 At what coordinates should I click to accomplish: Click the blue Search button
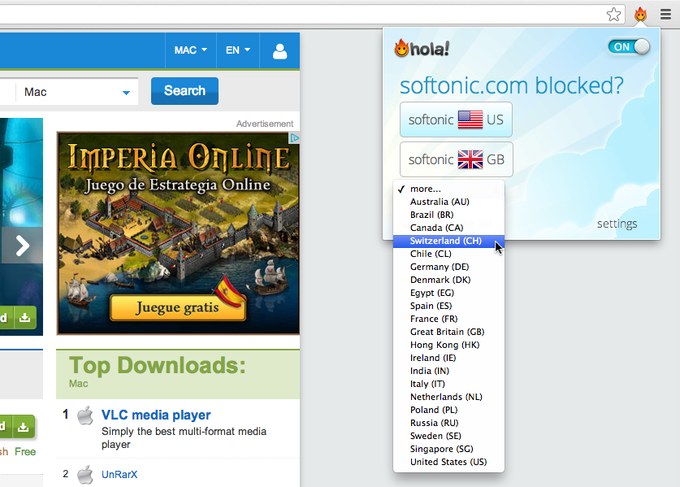(x=184, y=91)
